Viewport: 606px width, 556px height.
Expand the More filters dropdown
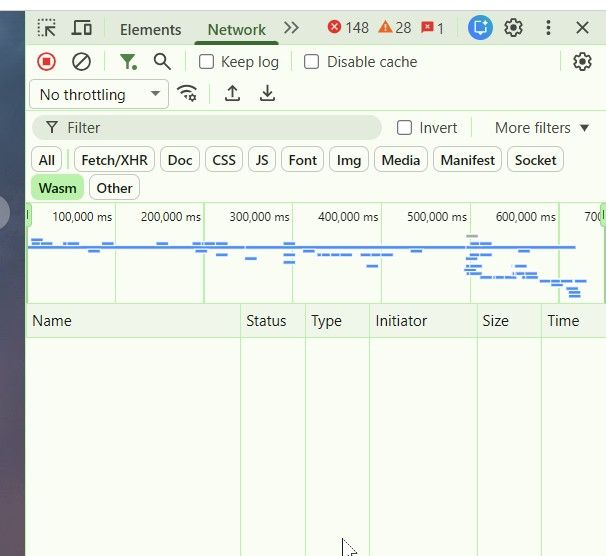542,128
